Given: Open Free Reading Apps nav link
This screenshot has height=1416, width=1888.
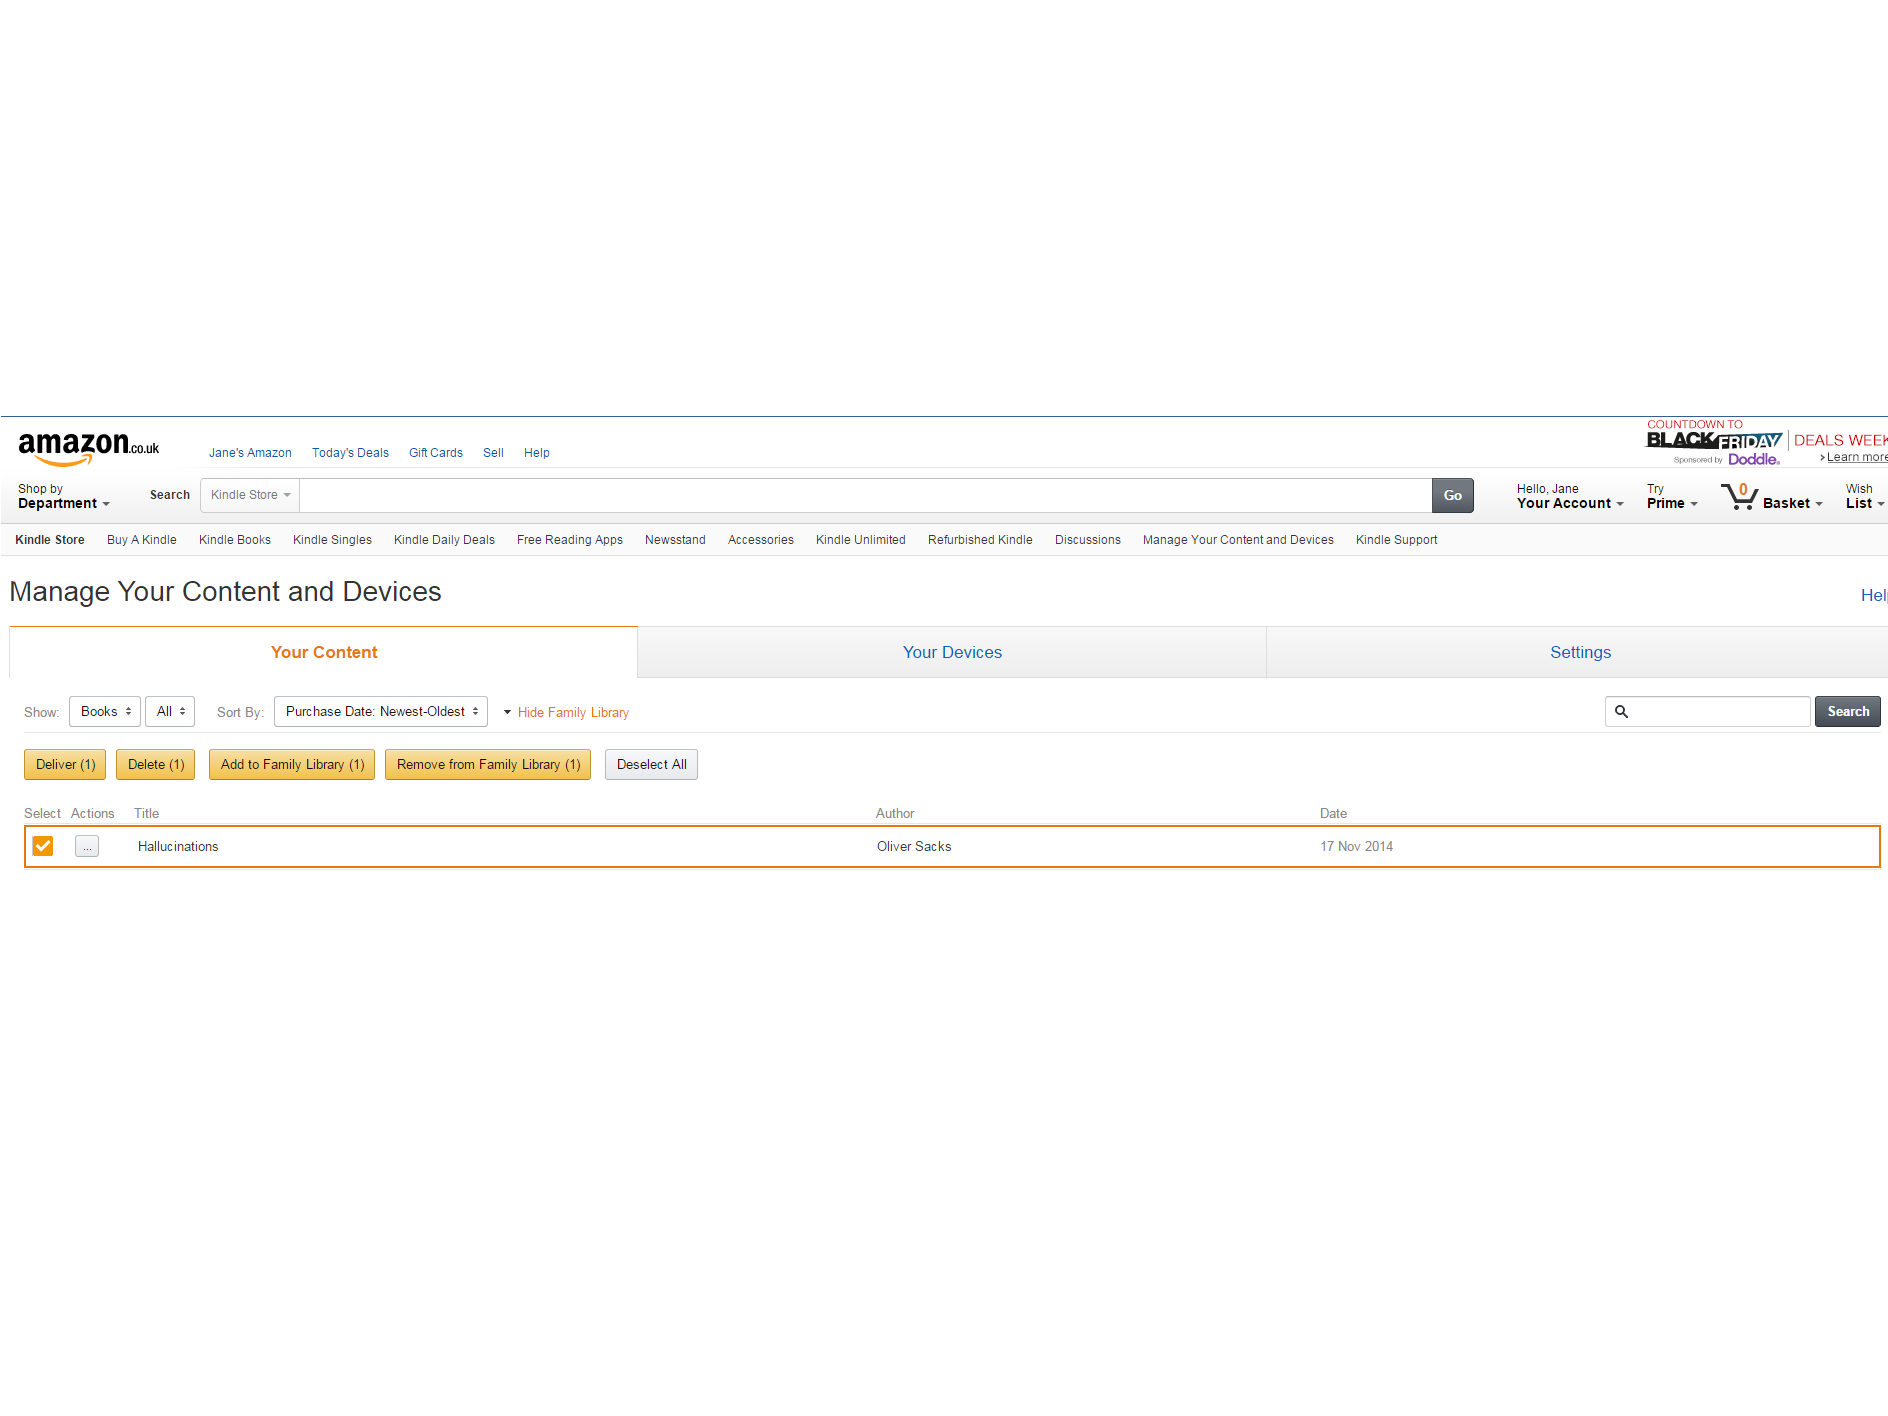Looking at the screenshot, I should (570, 540).
